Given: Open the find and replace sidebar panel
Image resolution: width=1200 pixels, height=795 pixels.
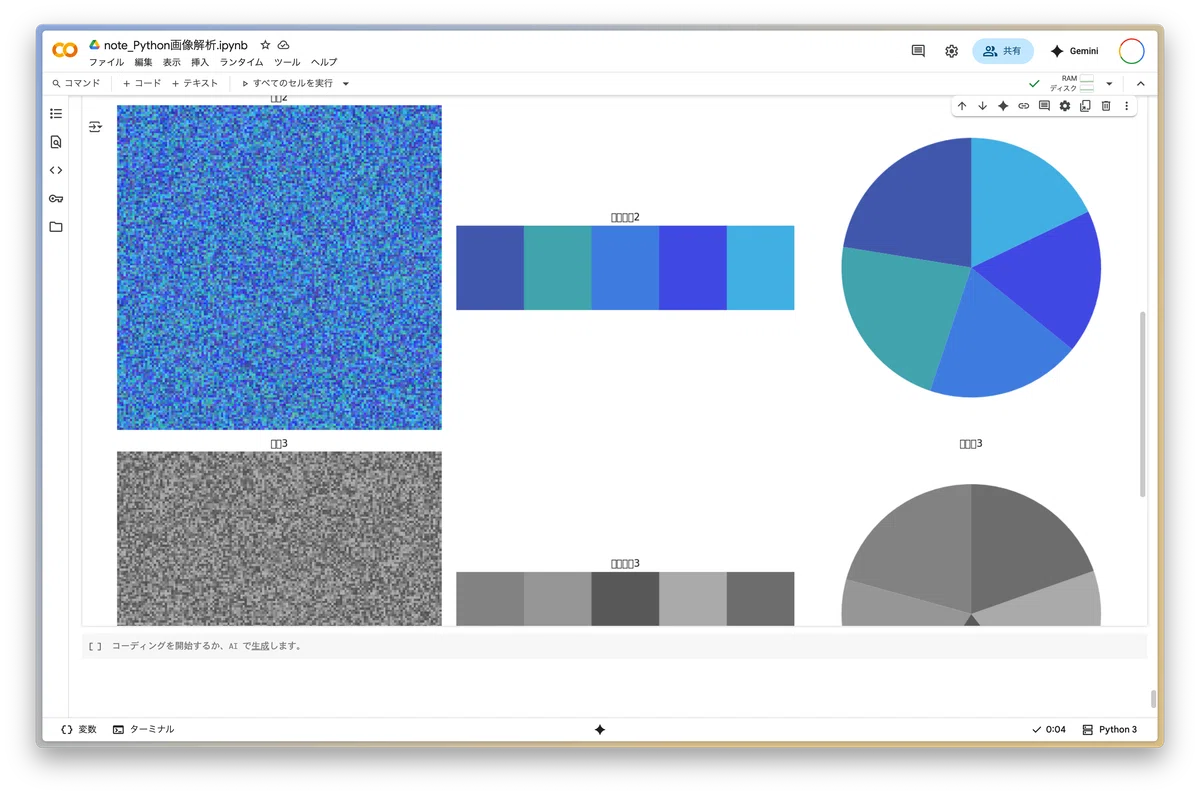Looking at the screenshot, I should 56,142.
